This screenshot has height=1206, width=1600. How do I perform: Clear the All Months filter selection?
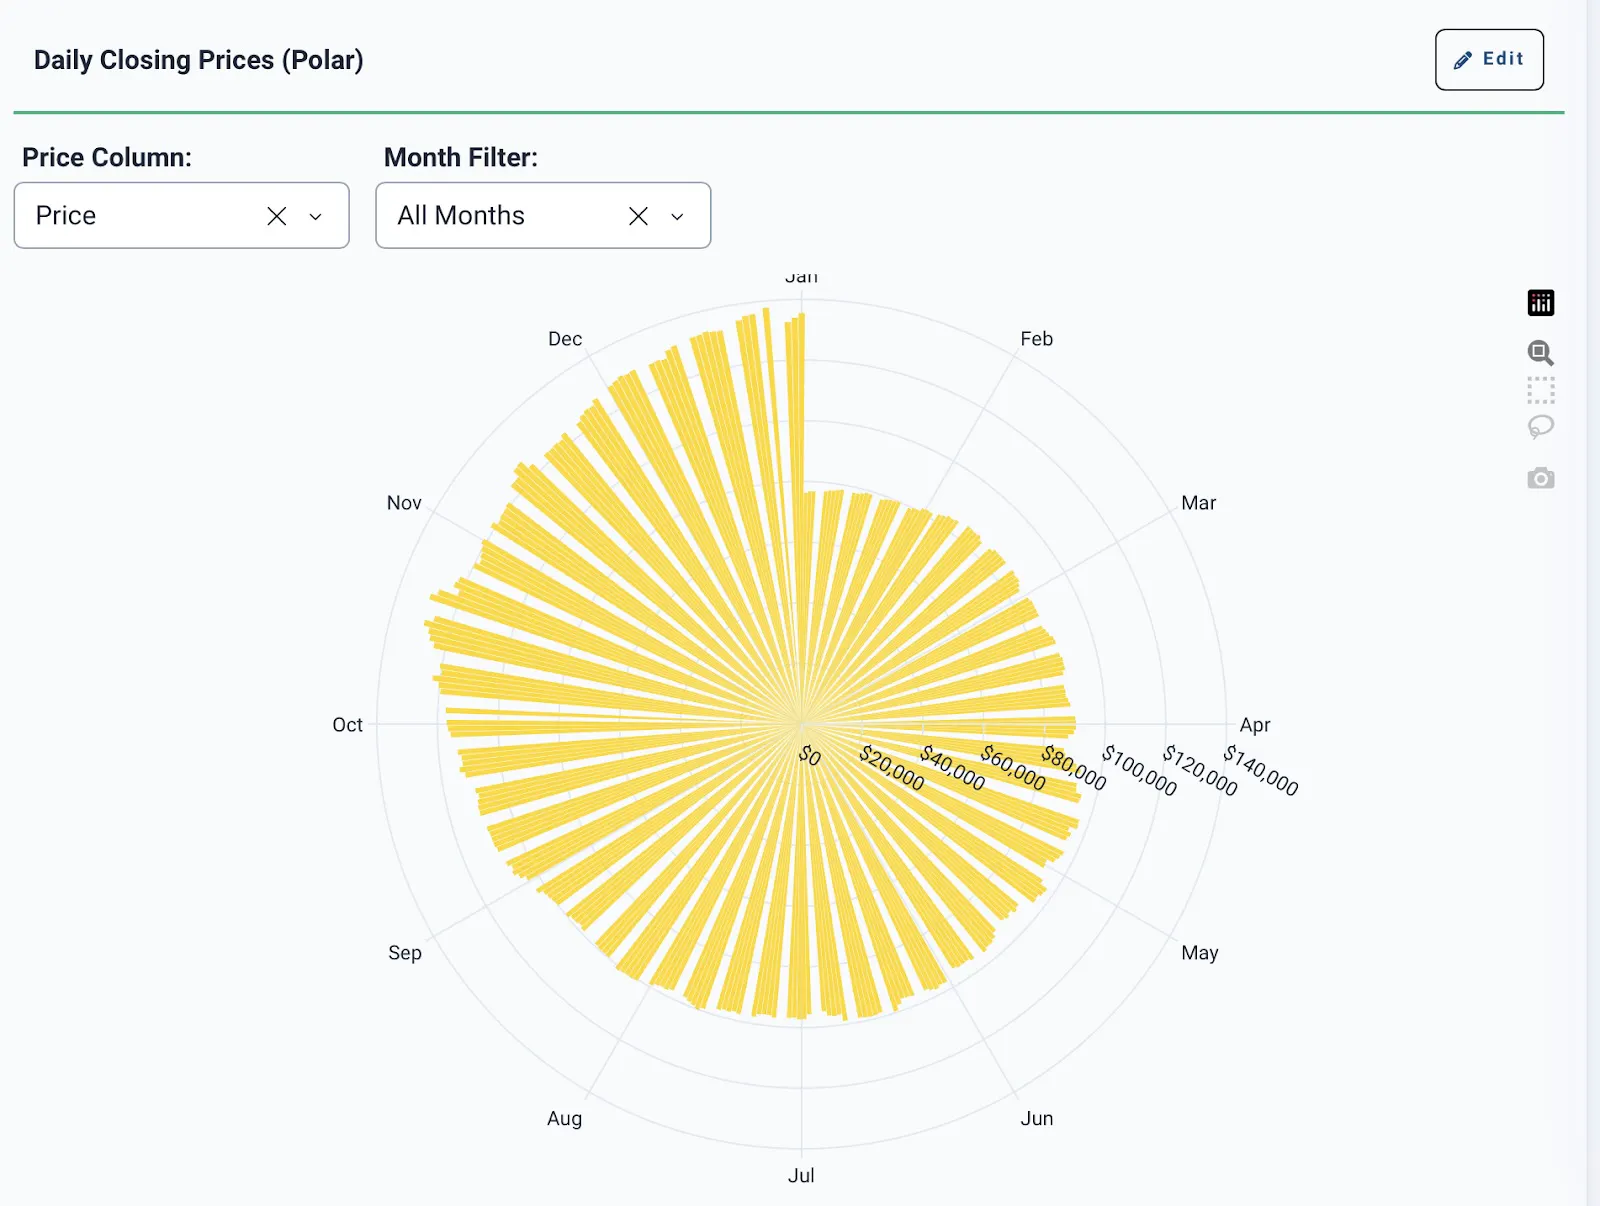(638, 215)
